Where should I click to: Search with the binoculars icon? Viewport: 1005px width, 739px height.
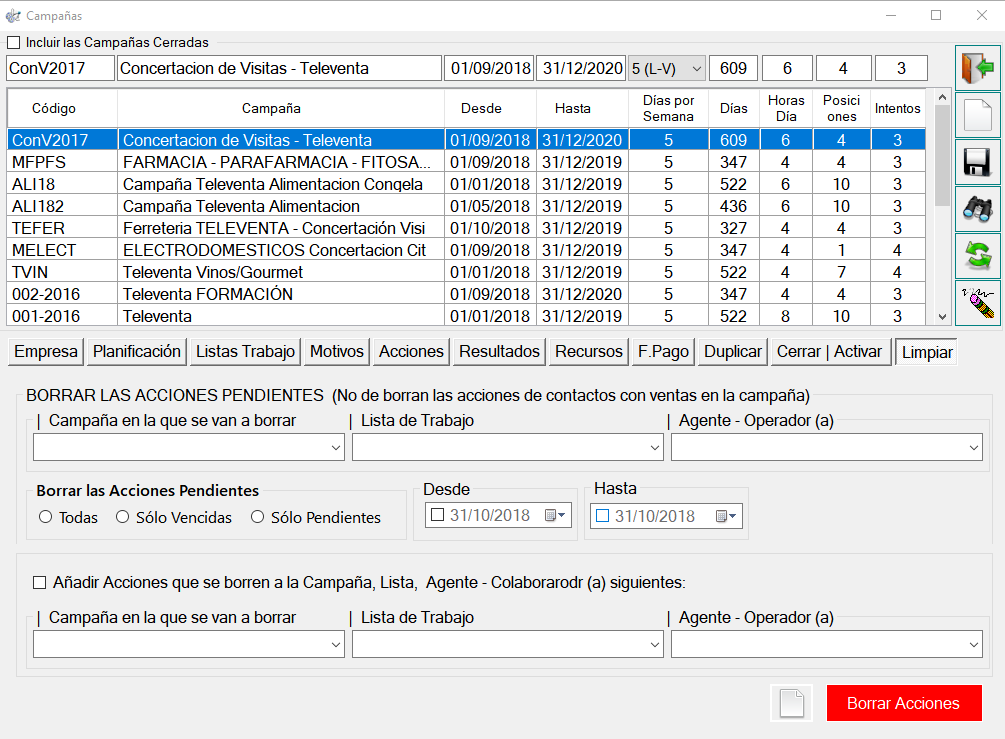(x=977, y=209)
